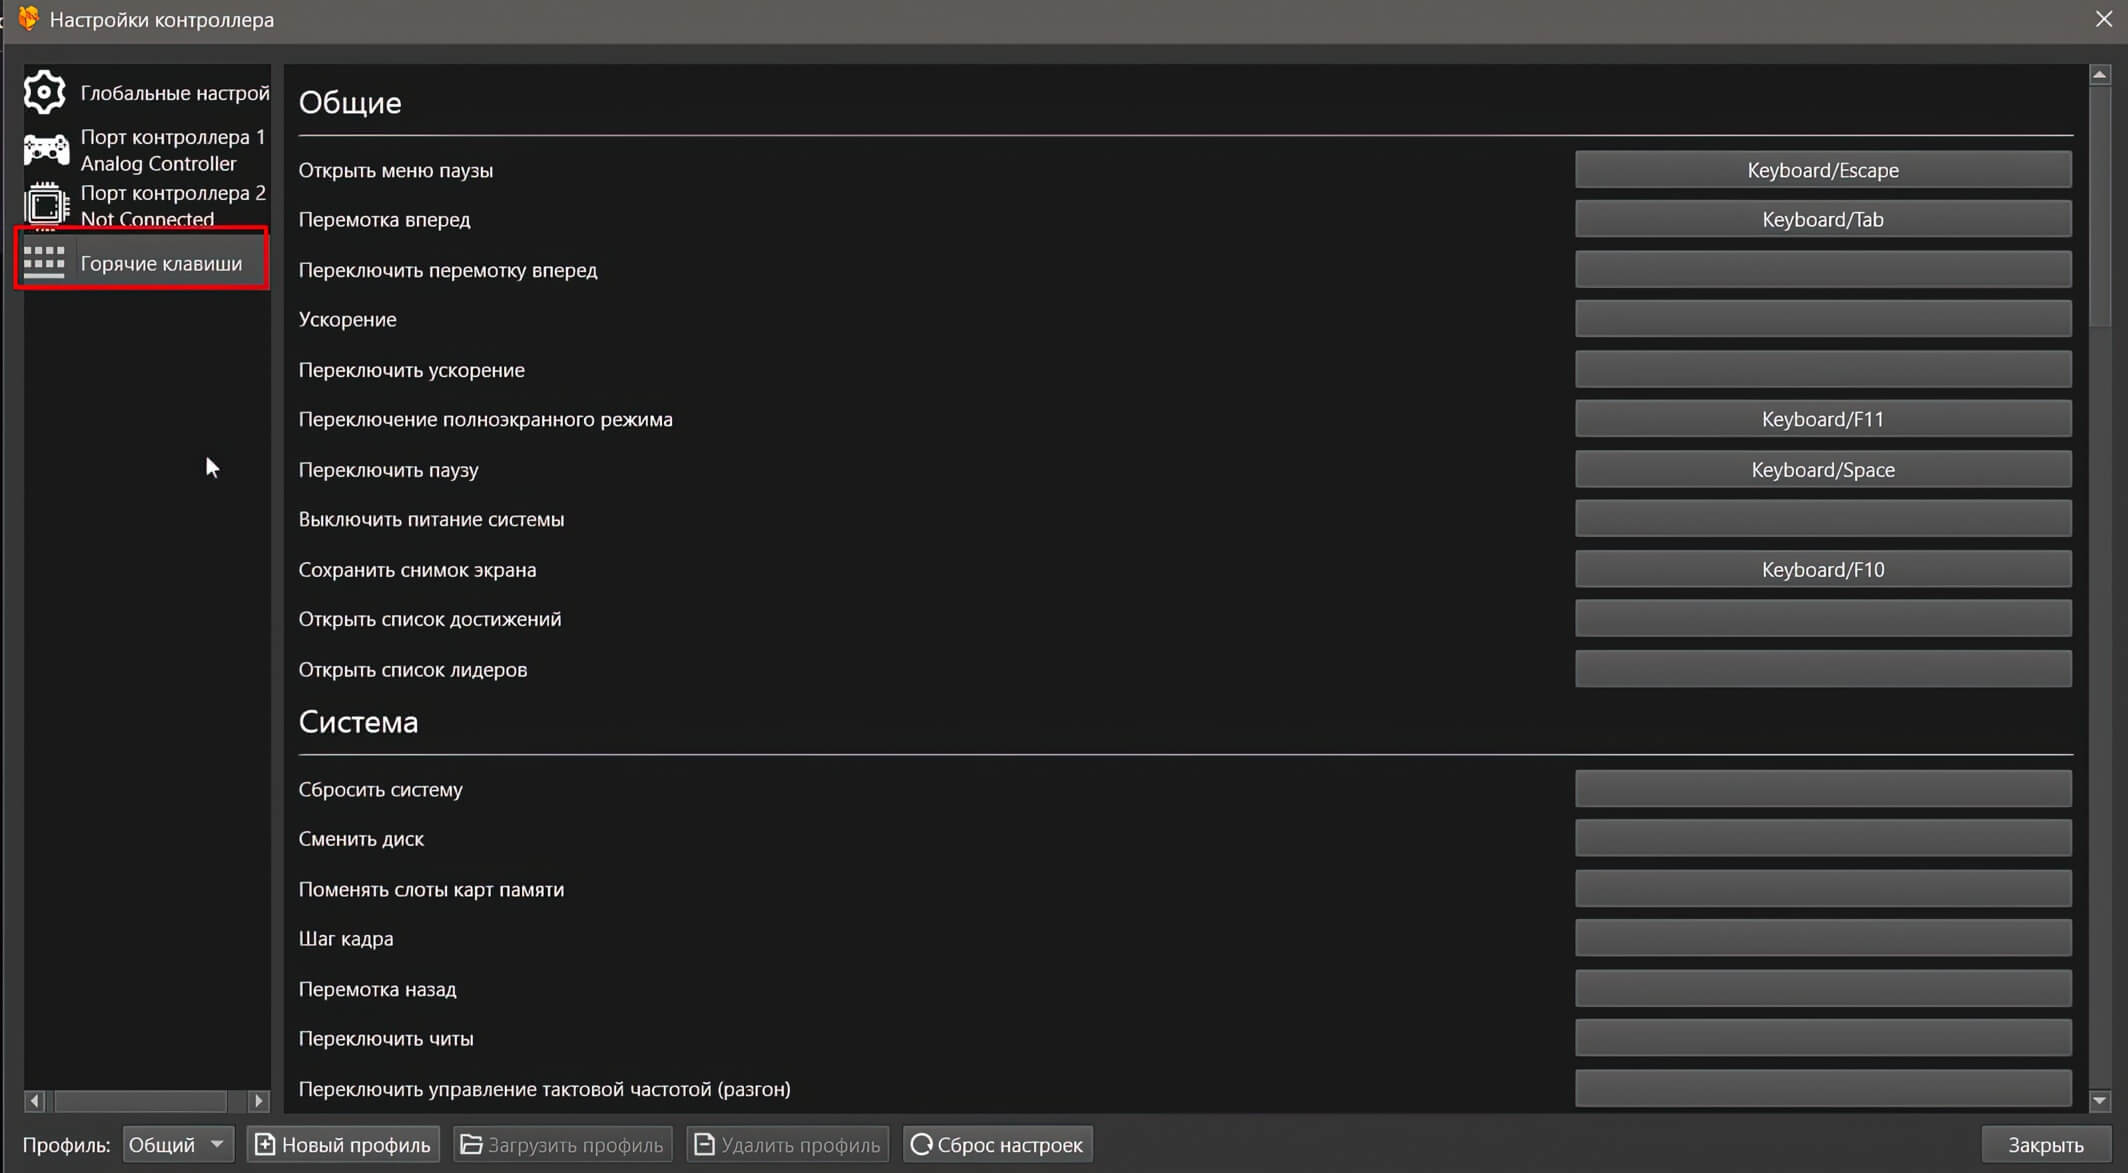Image resolution: width=2128 pixels, height=1173 pixels.
Task: Click "Загрузить профиль" button
Action: point(563,1144)
